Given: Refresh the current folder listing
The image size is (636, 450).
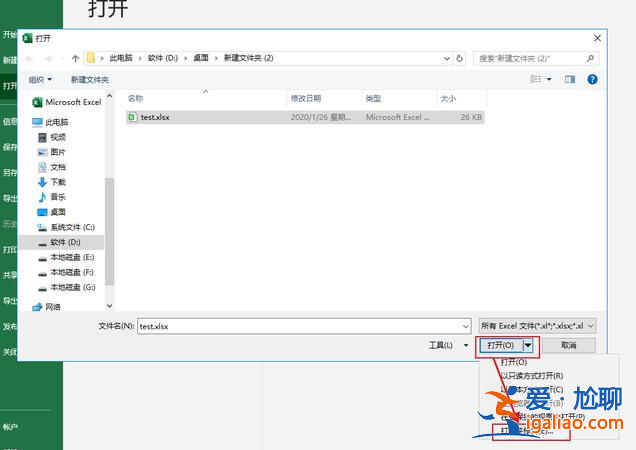Looking at the screenshot, I should (459, 58).
